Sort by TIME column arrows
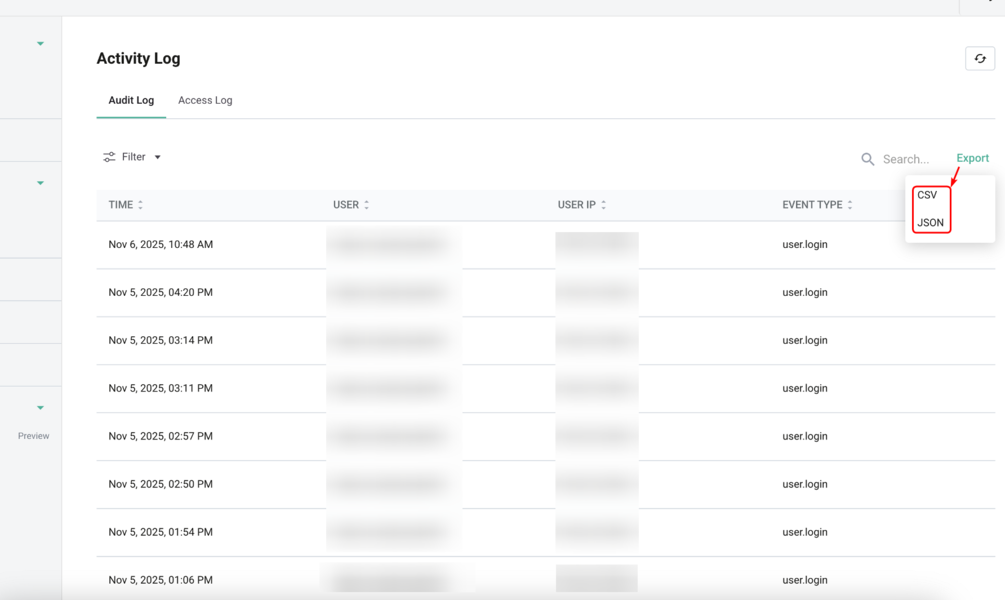The height and width of the screenshot is (600, 1005). pos(140,204)
